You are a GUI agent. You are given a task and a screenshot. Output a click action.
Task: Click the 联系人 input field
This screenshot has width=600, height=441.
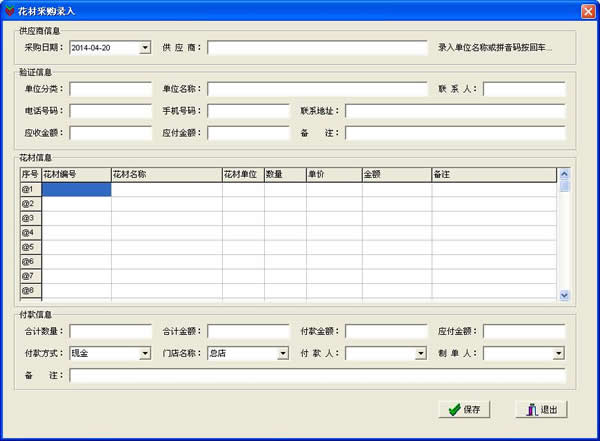(x=524, y=90)
